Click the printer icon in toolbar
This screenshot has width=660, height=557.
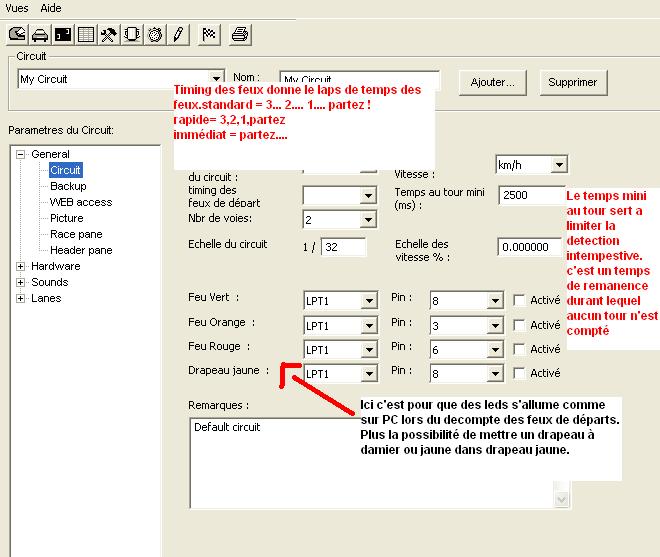tap(240, 34)
